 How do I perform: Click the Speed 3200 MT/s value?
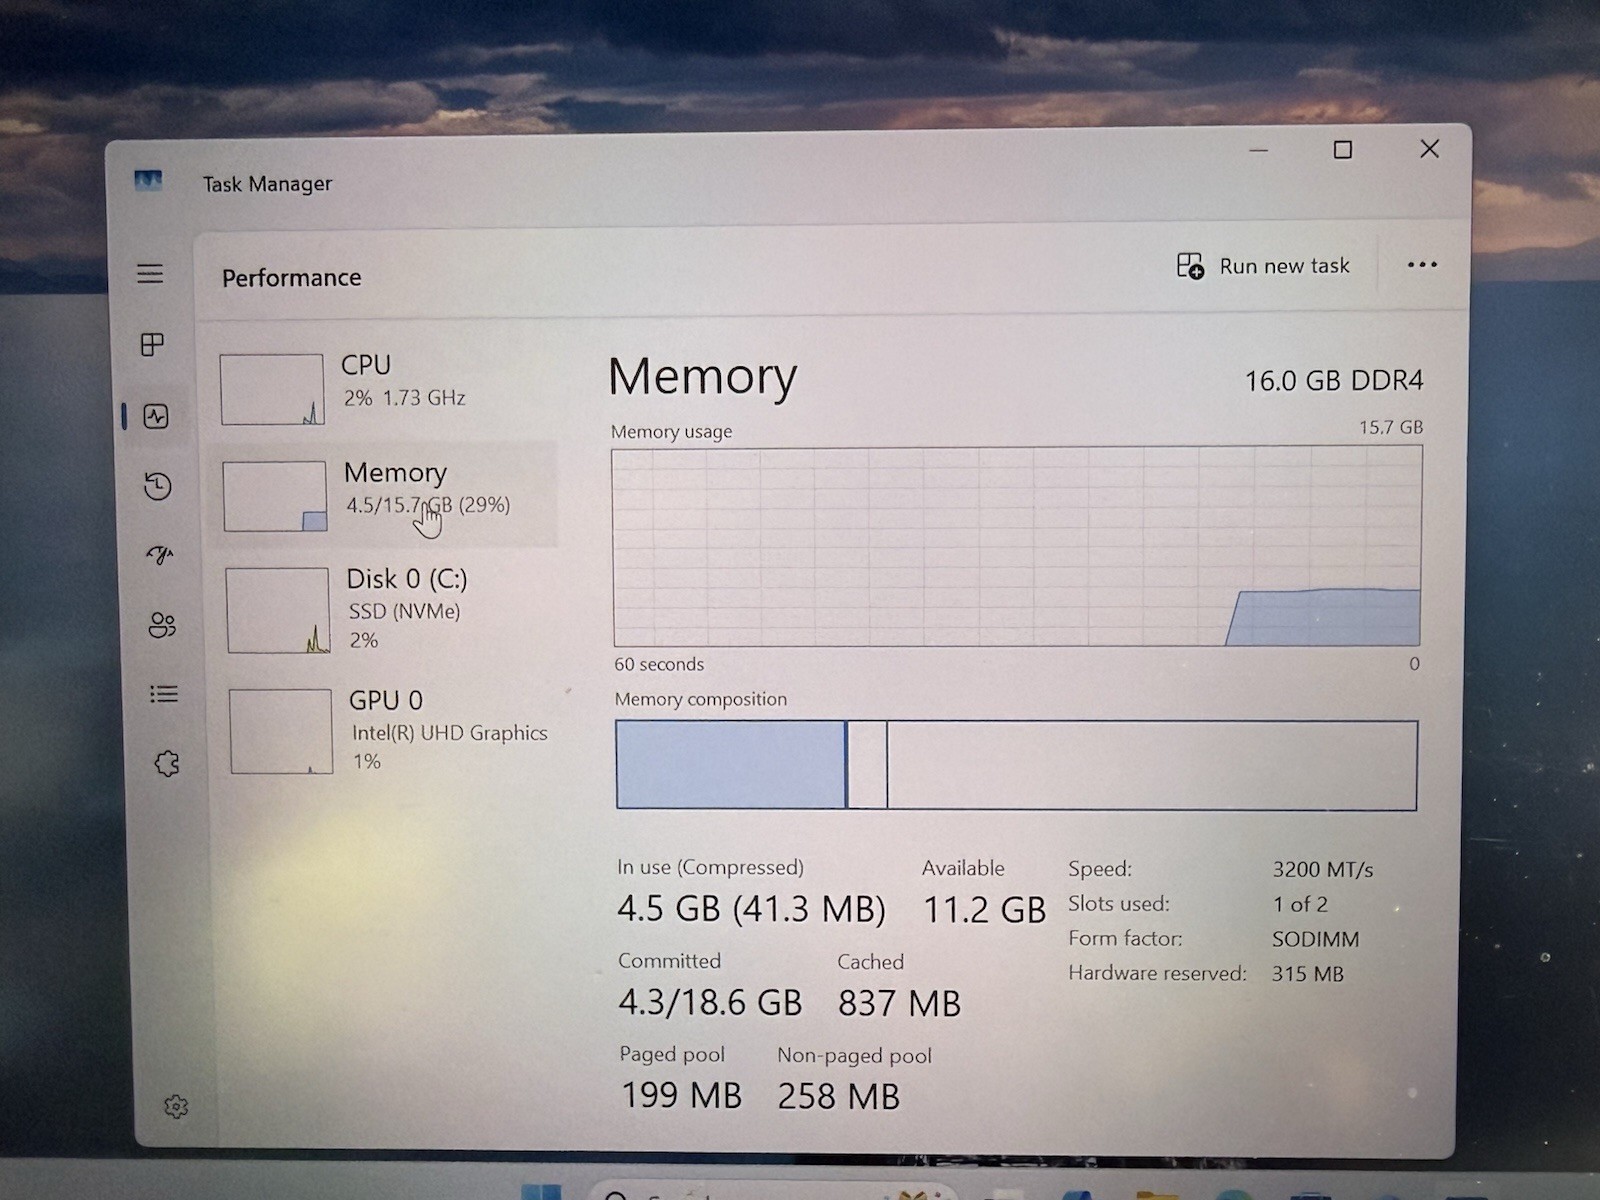(x=1322, y=870)
